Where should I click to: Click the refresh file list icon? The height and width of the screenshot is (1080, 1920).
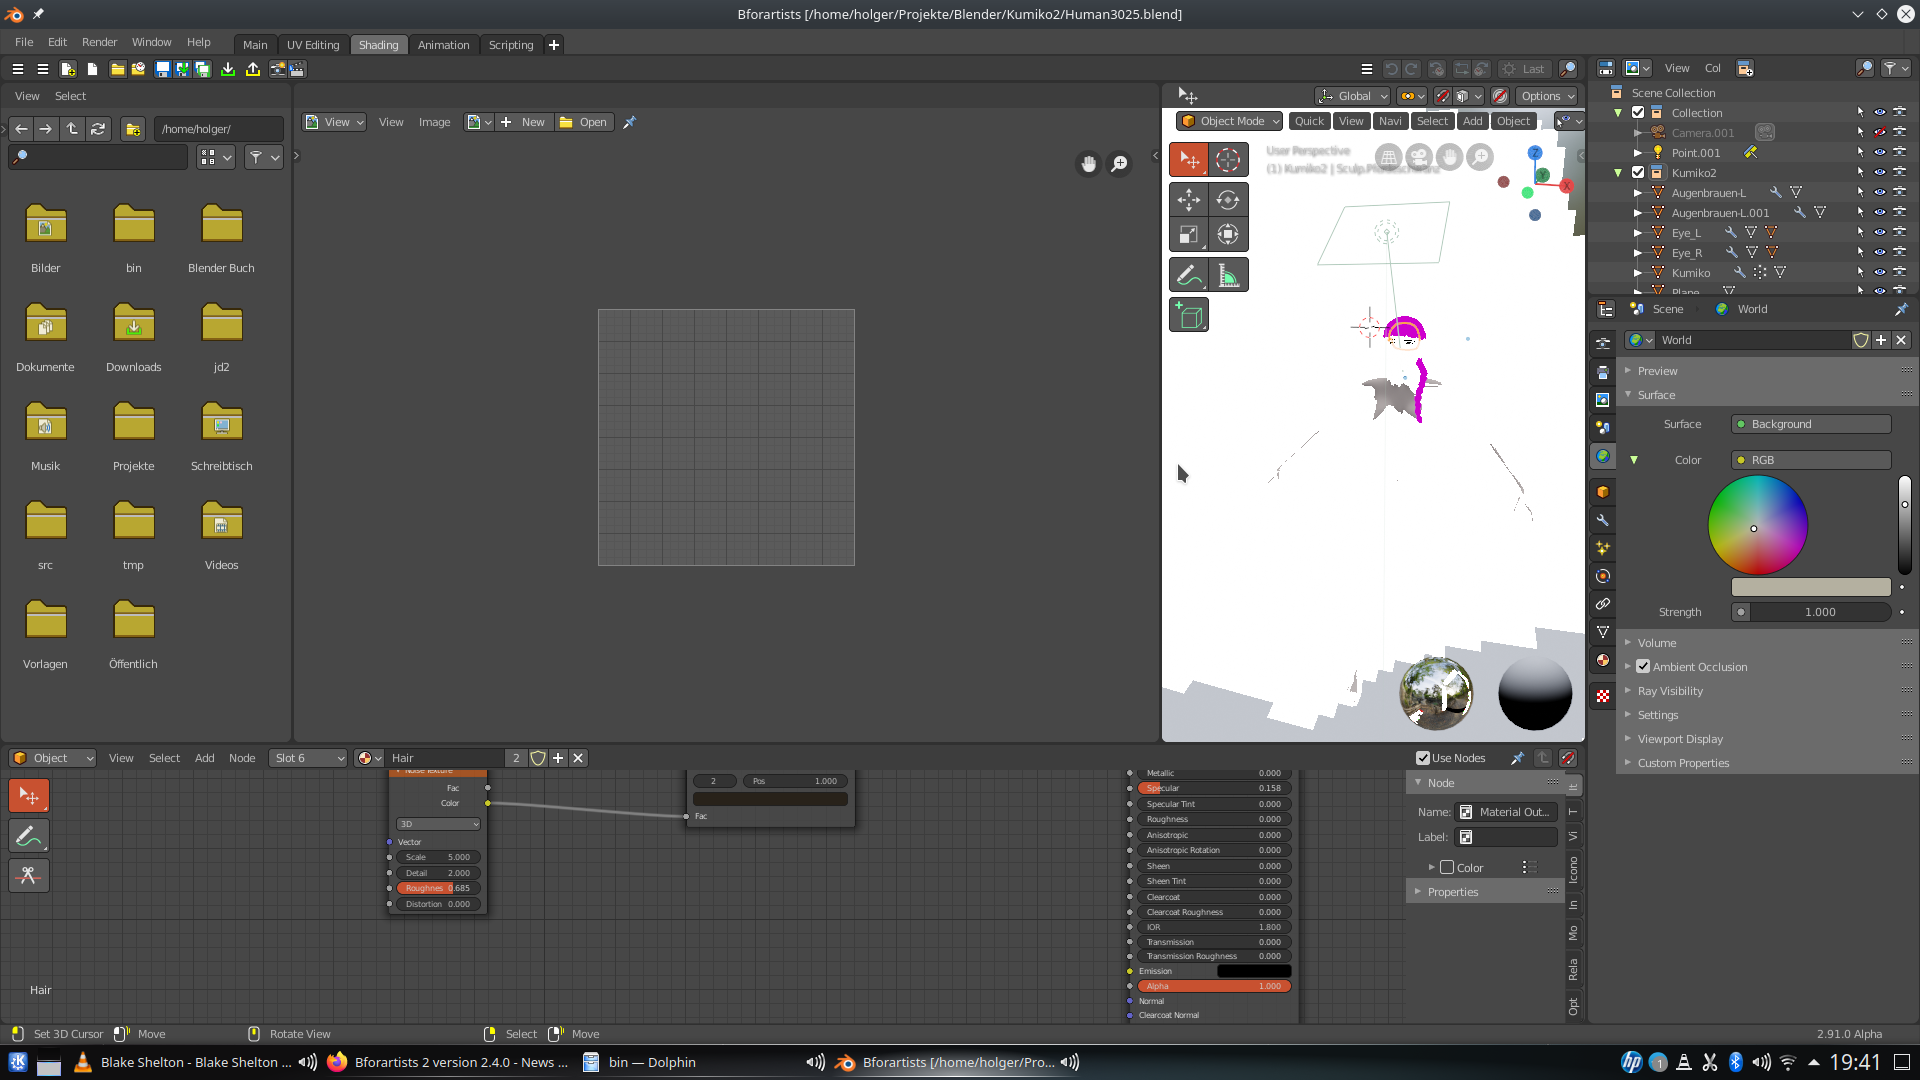[x=98, y=129]
